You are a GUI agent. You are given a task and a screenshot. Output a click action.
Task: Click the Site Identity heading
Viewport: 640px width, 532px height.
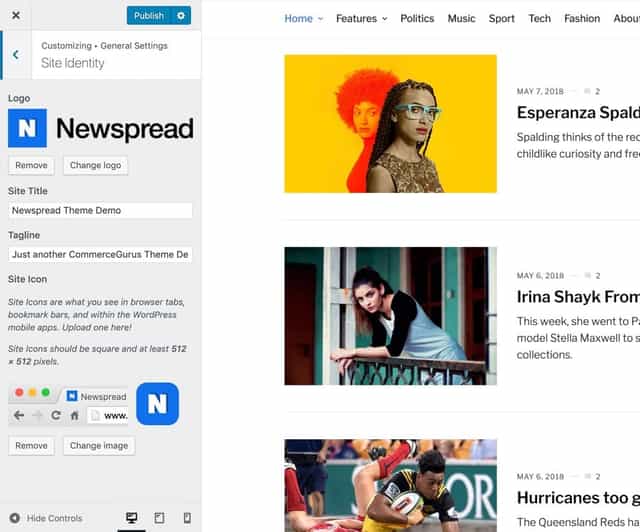(73, 63)
